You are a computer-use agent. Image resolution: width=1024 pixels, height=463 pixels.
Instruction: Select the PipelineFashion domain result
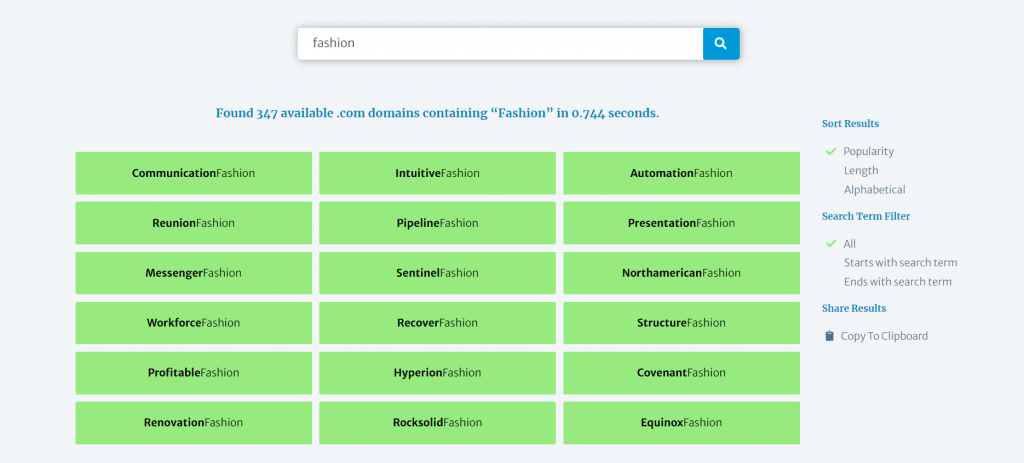click(437, 223)
